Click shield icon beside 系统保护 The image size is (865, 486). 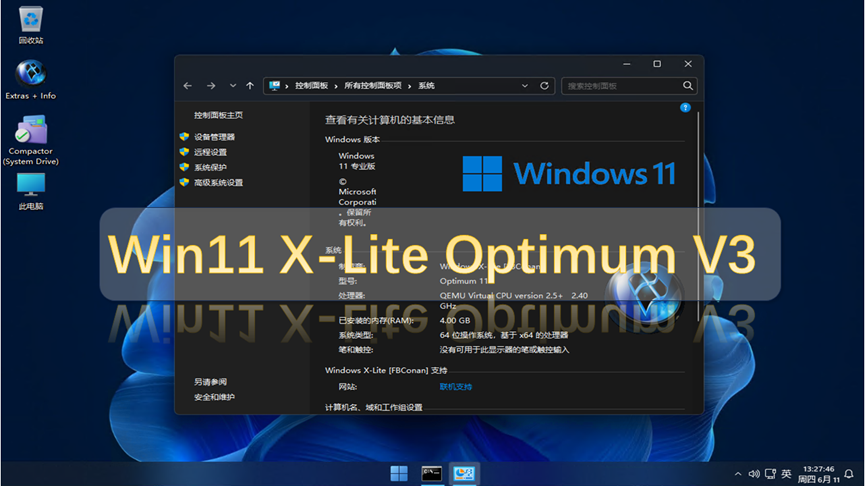(184, 167)
